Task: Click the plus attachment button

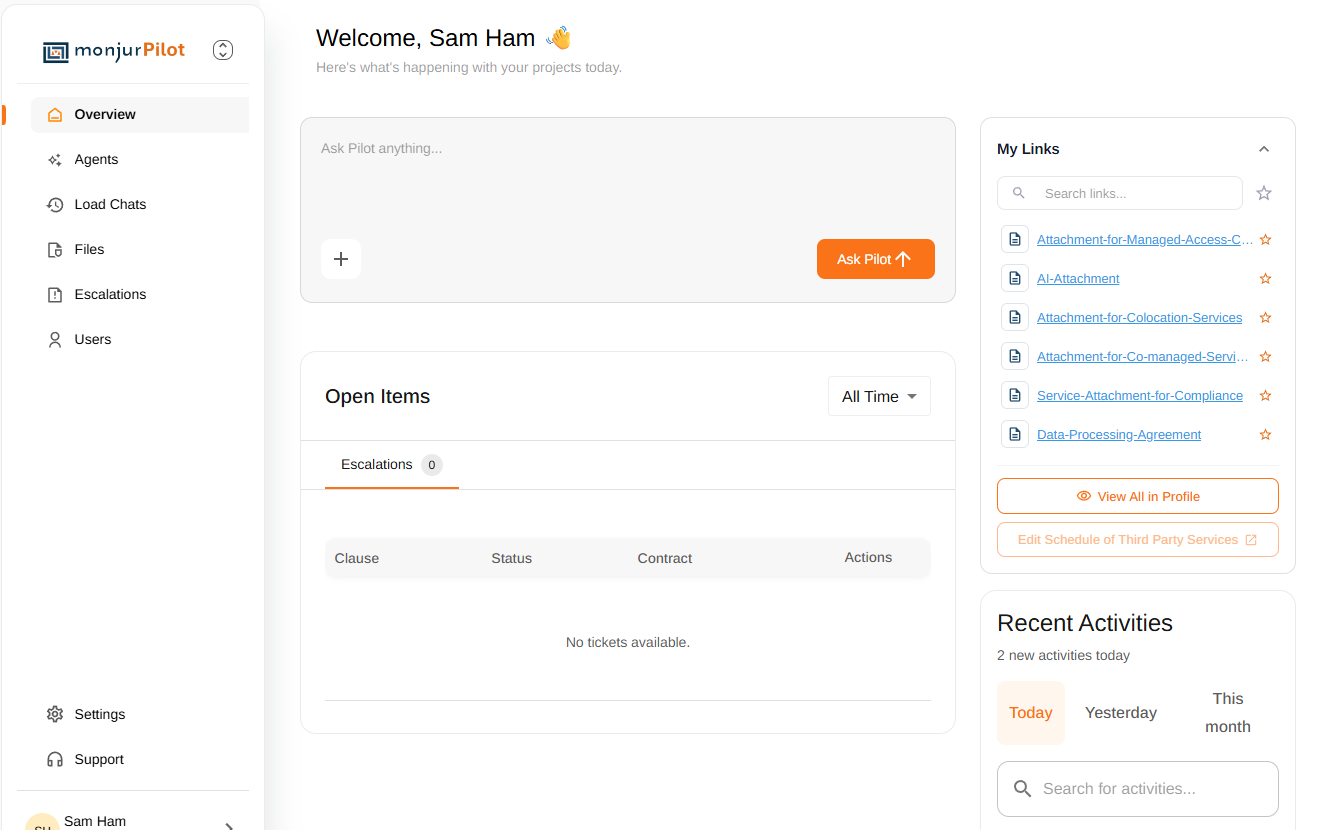Action: tap(341, 259)
